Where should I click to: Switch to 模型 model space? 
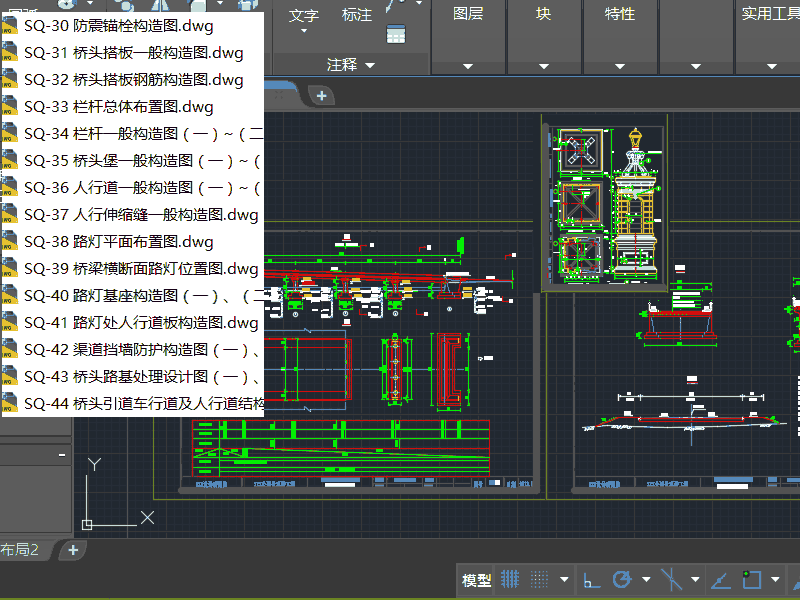click(476, 580)
